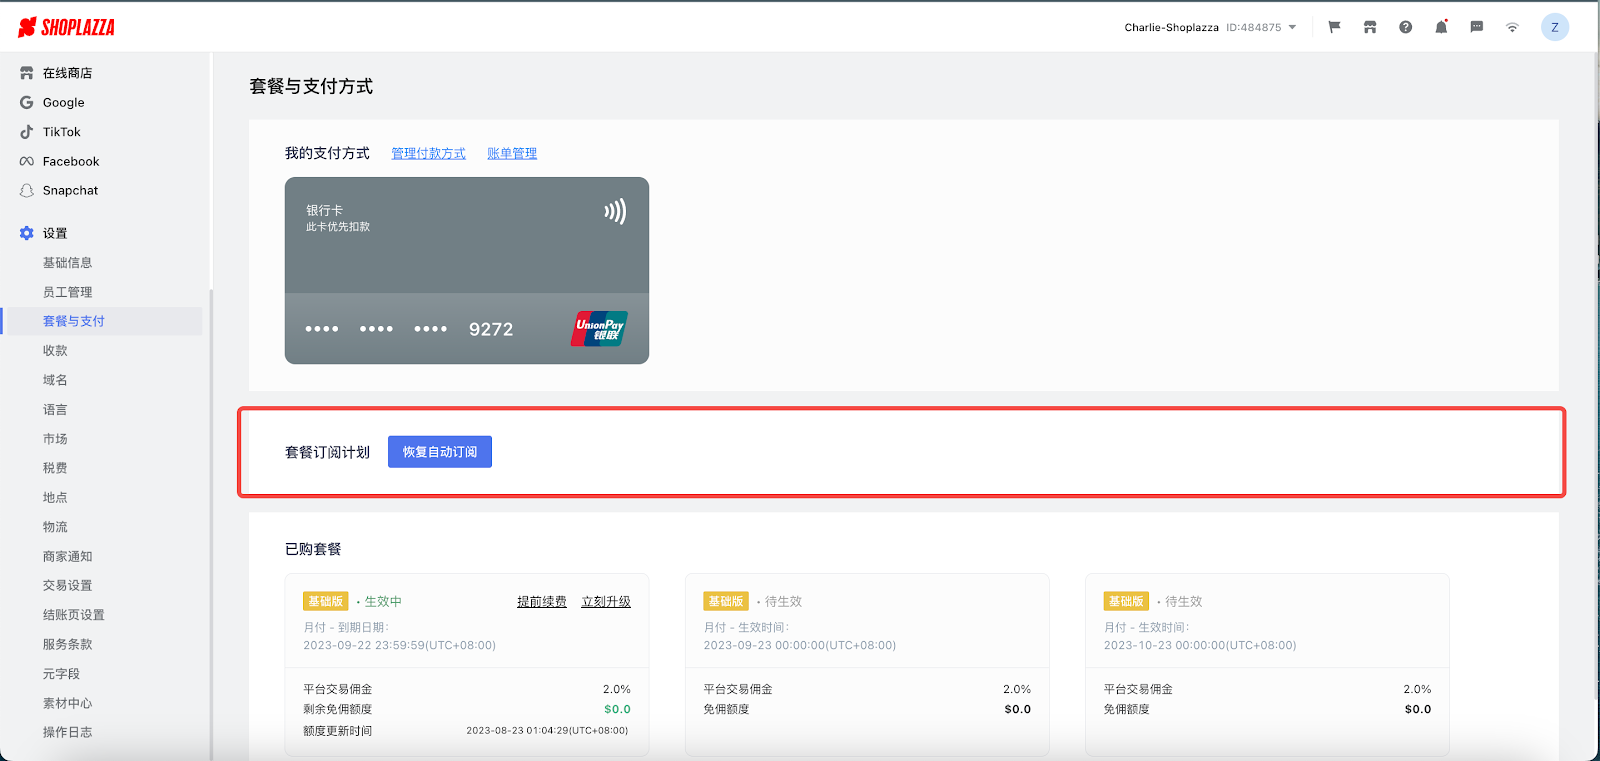Click the 已购套餐 section heading
This screenshot has width=1600, height=761.
(x=313, y=549)
